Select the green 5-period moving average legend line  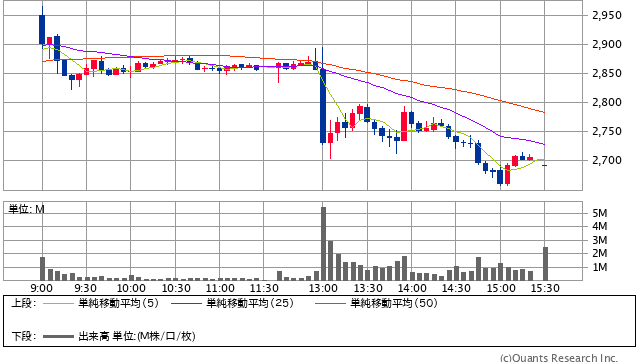point(58,303)
